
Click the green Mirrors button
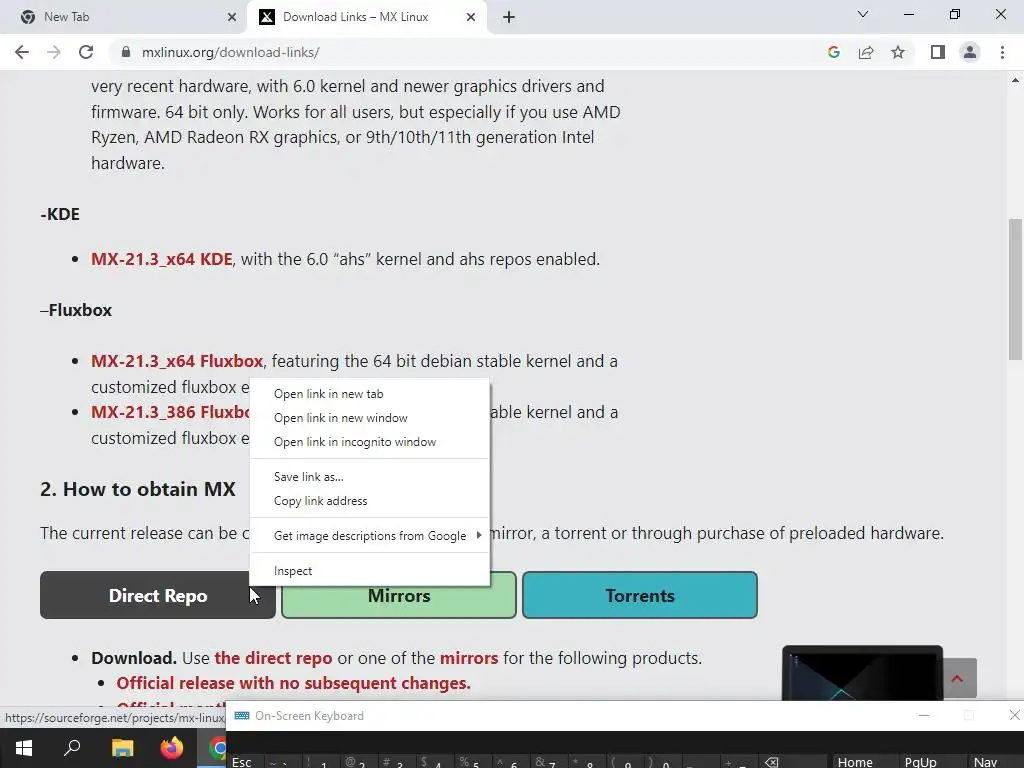coord(398,596)
